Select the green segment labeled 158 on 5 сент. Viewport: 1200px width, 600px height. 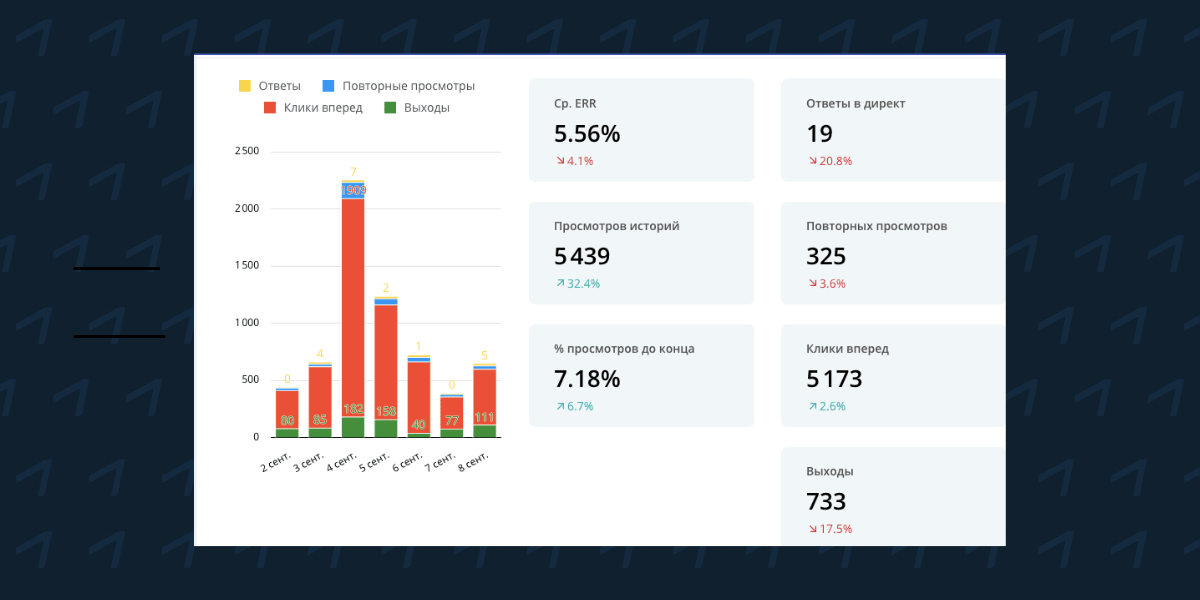[x=386, y=427]
